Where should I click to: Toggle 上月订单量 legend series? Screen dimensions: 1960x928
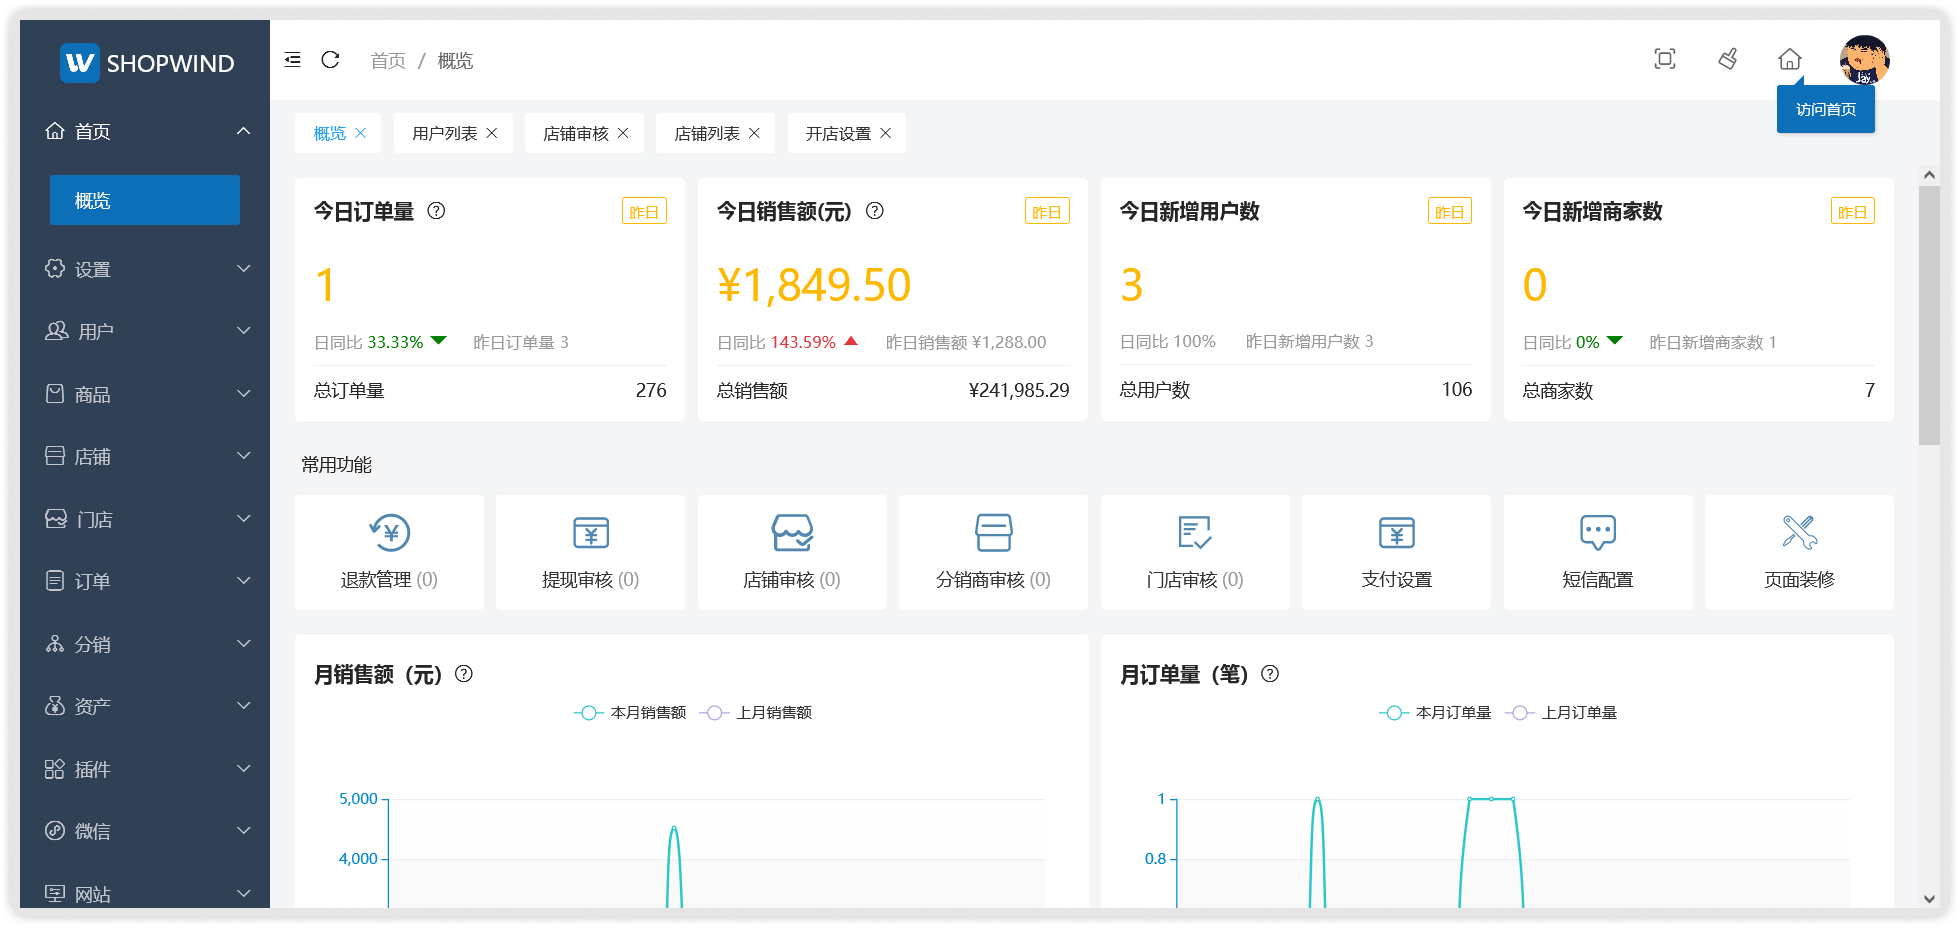pos(1561,712)
